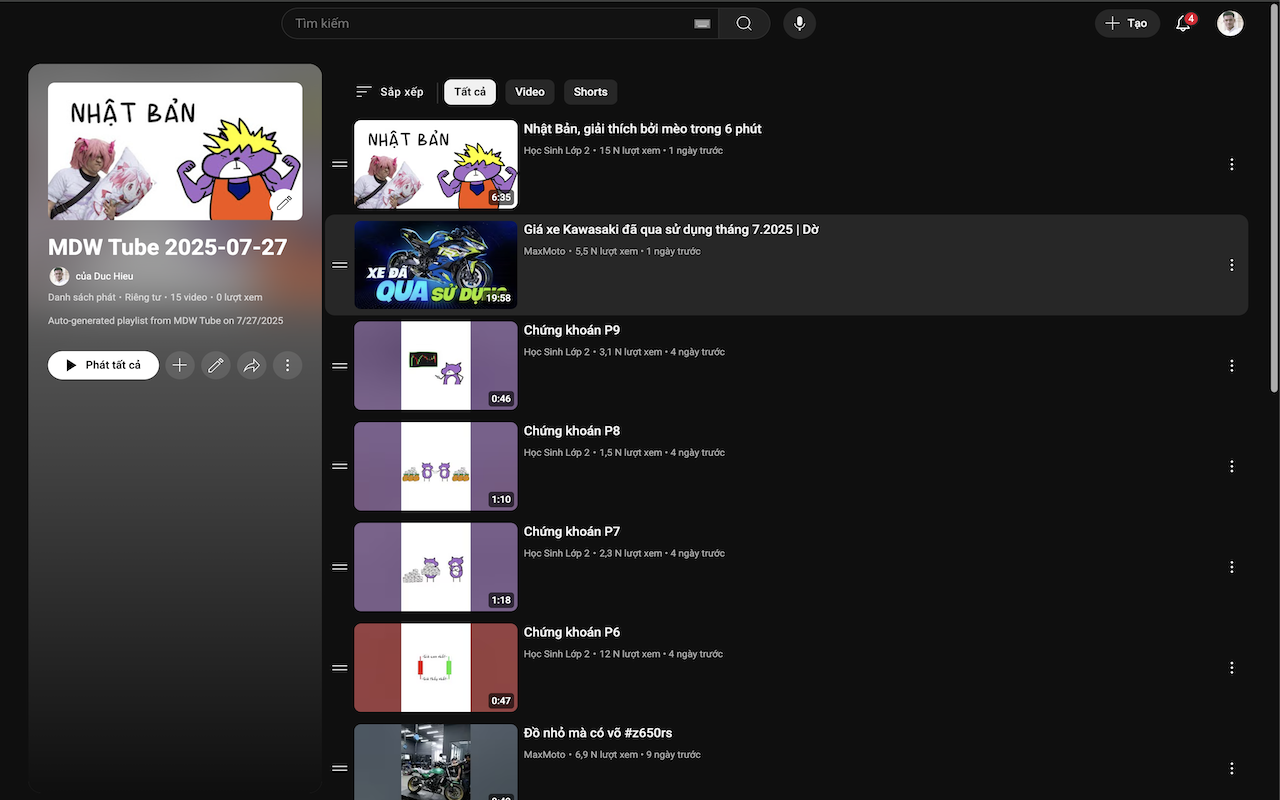Viewport: 1280px width, 800px height.
Task: Open Giá xe Kawasaki đã qua sử dụng video
Action: tap(672, 230)
